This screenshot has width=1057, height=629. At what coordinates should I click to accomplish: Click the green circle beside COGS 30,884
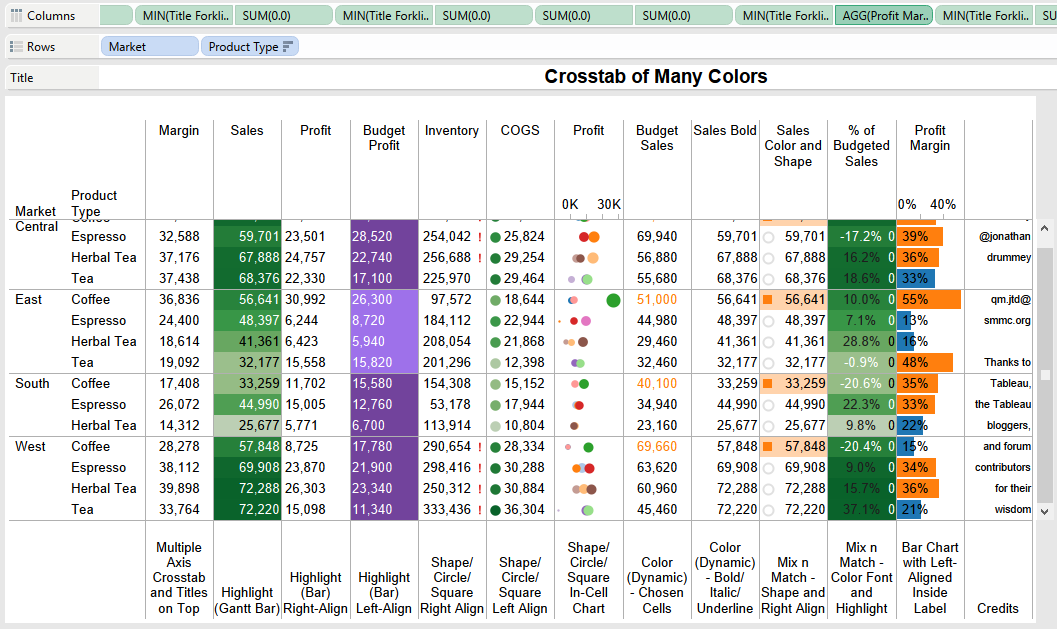pos(495,489)
